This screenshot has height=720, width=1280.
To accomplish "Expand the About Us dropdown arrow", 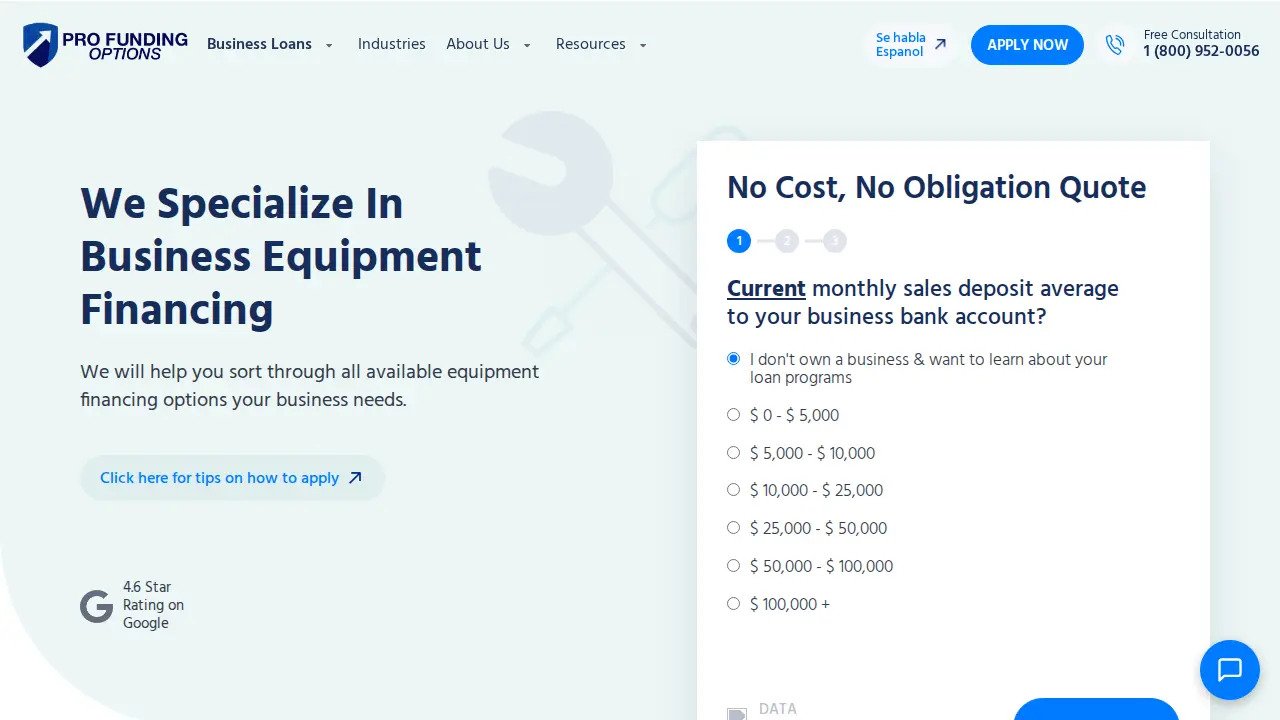I will [527, 46].
